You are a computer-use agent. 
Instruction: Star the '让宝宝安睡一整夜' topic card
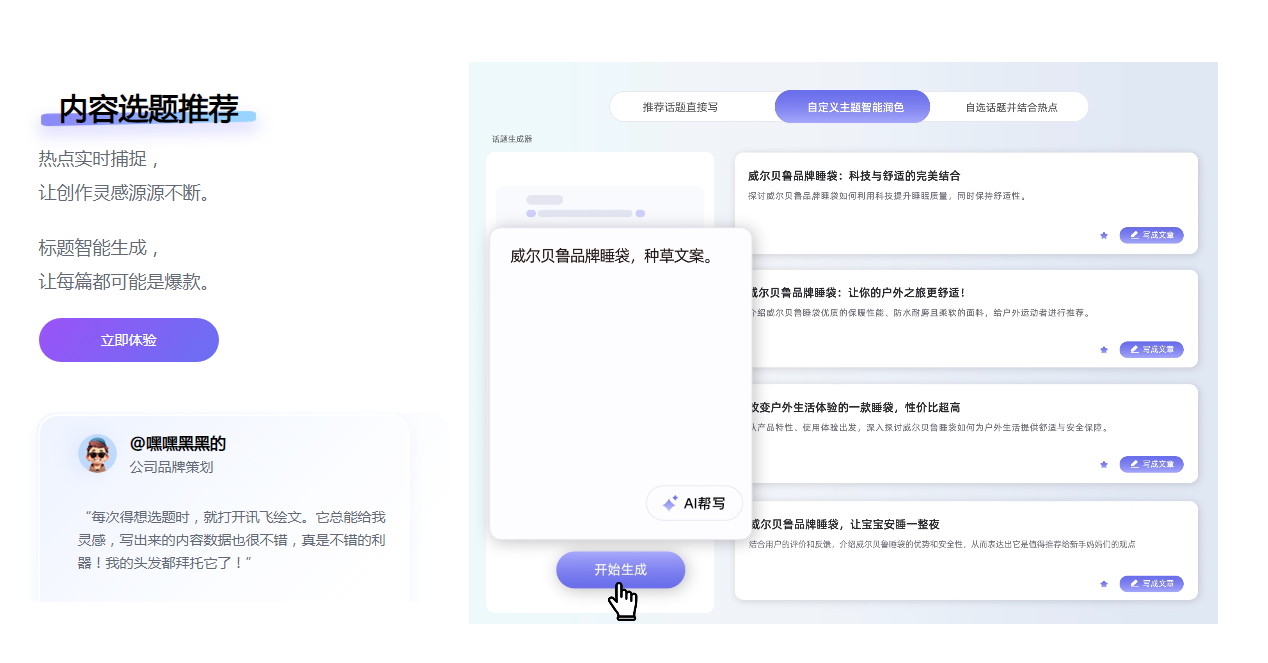[1104, 584]
